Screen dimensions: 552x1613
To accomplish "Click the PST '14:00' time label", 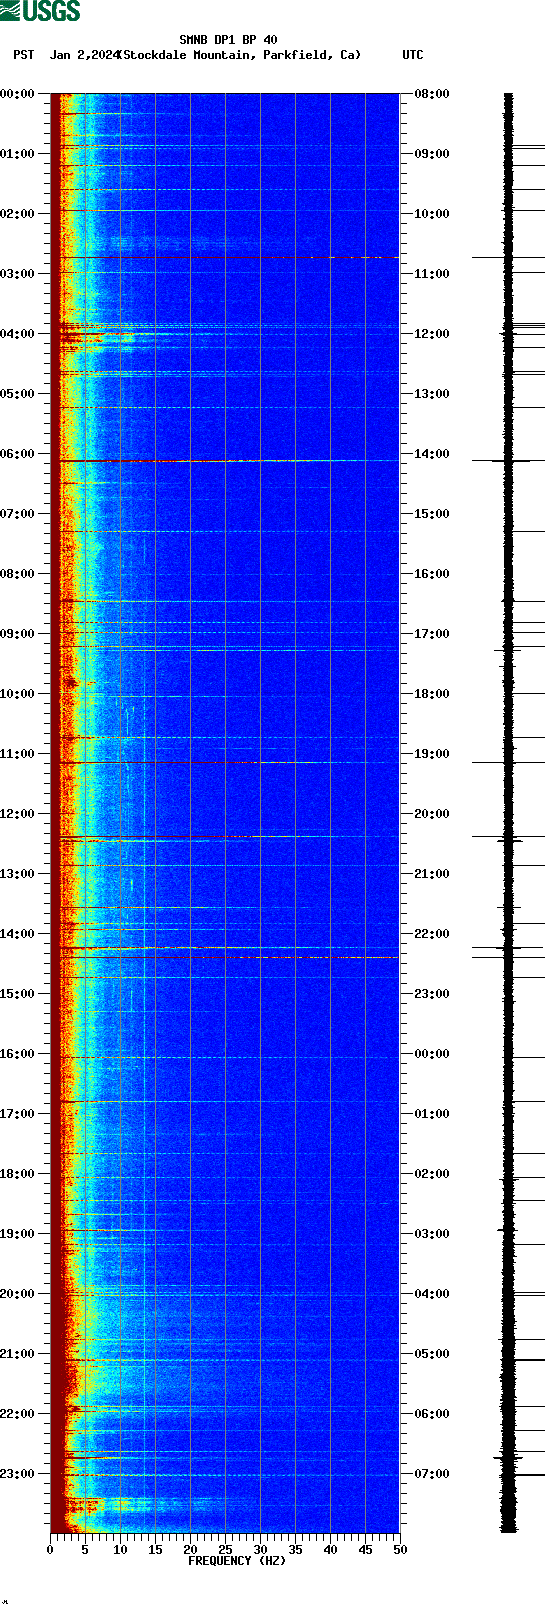I will click(x=18, y=934).
